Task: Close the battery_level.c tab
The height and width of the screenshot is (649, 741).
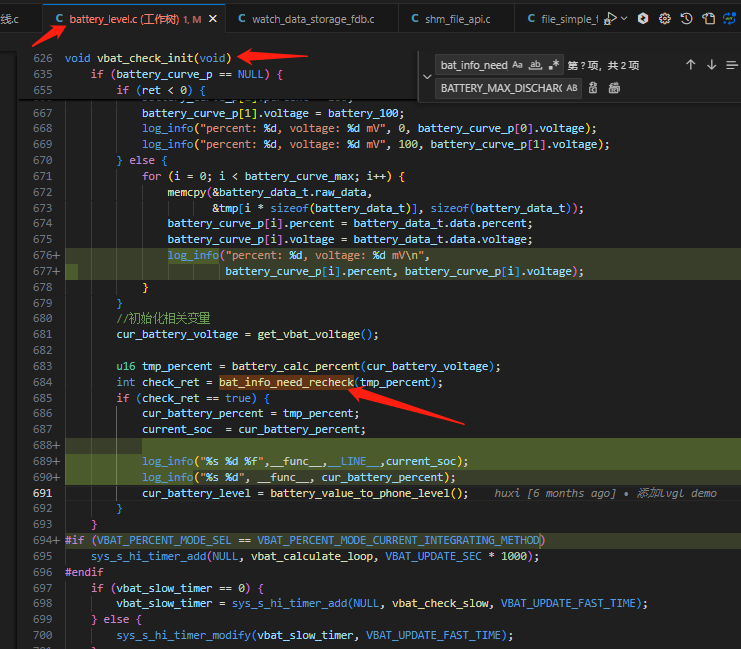Action: click(x=213, y=19)
